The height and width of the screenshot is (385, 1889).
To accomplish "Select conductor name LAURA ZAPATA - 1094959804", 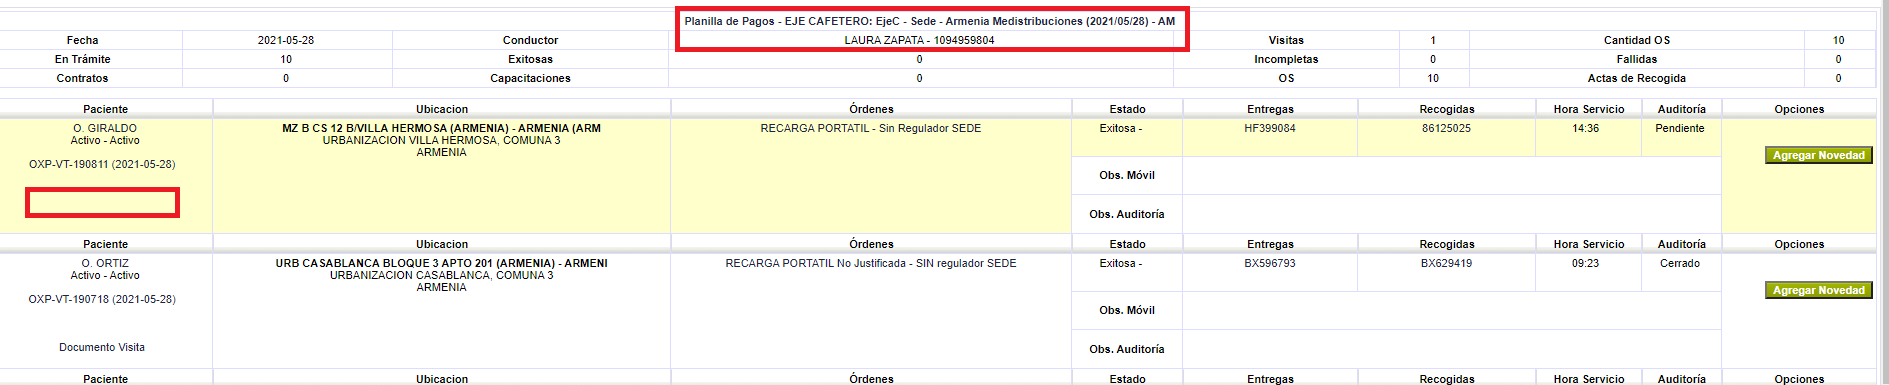I will tap(919, 40).
